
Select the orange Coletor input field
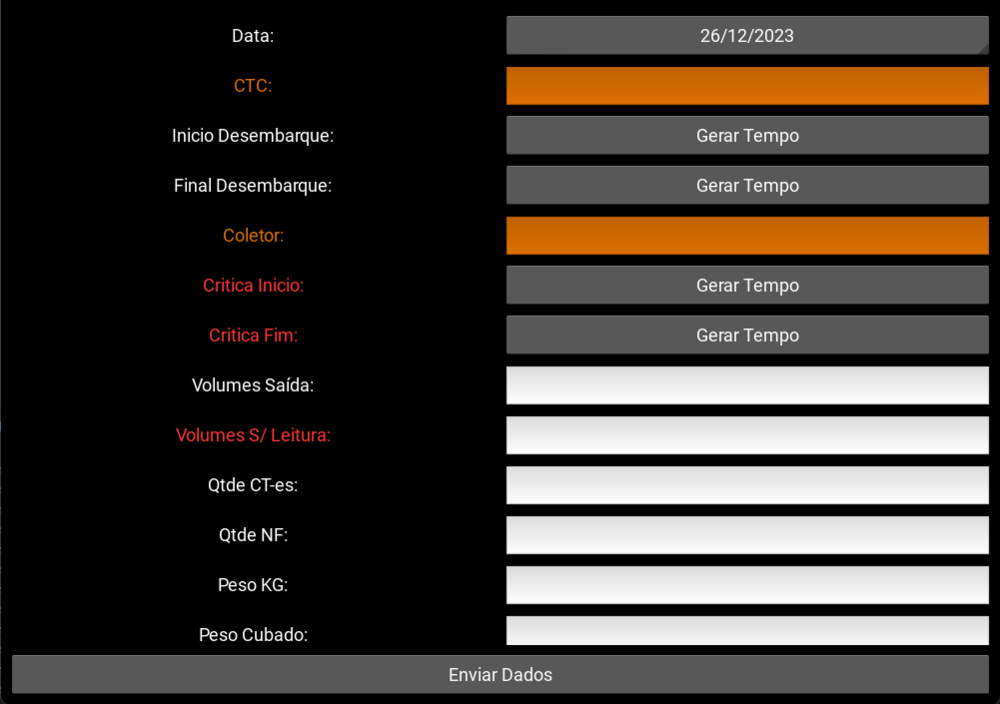(x=747, y=235)
